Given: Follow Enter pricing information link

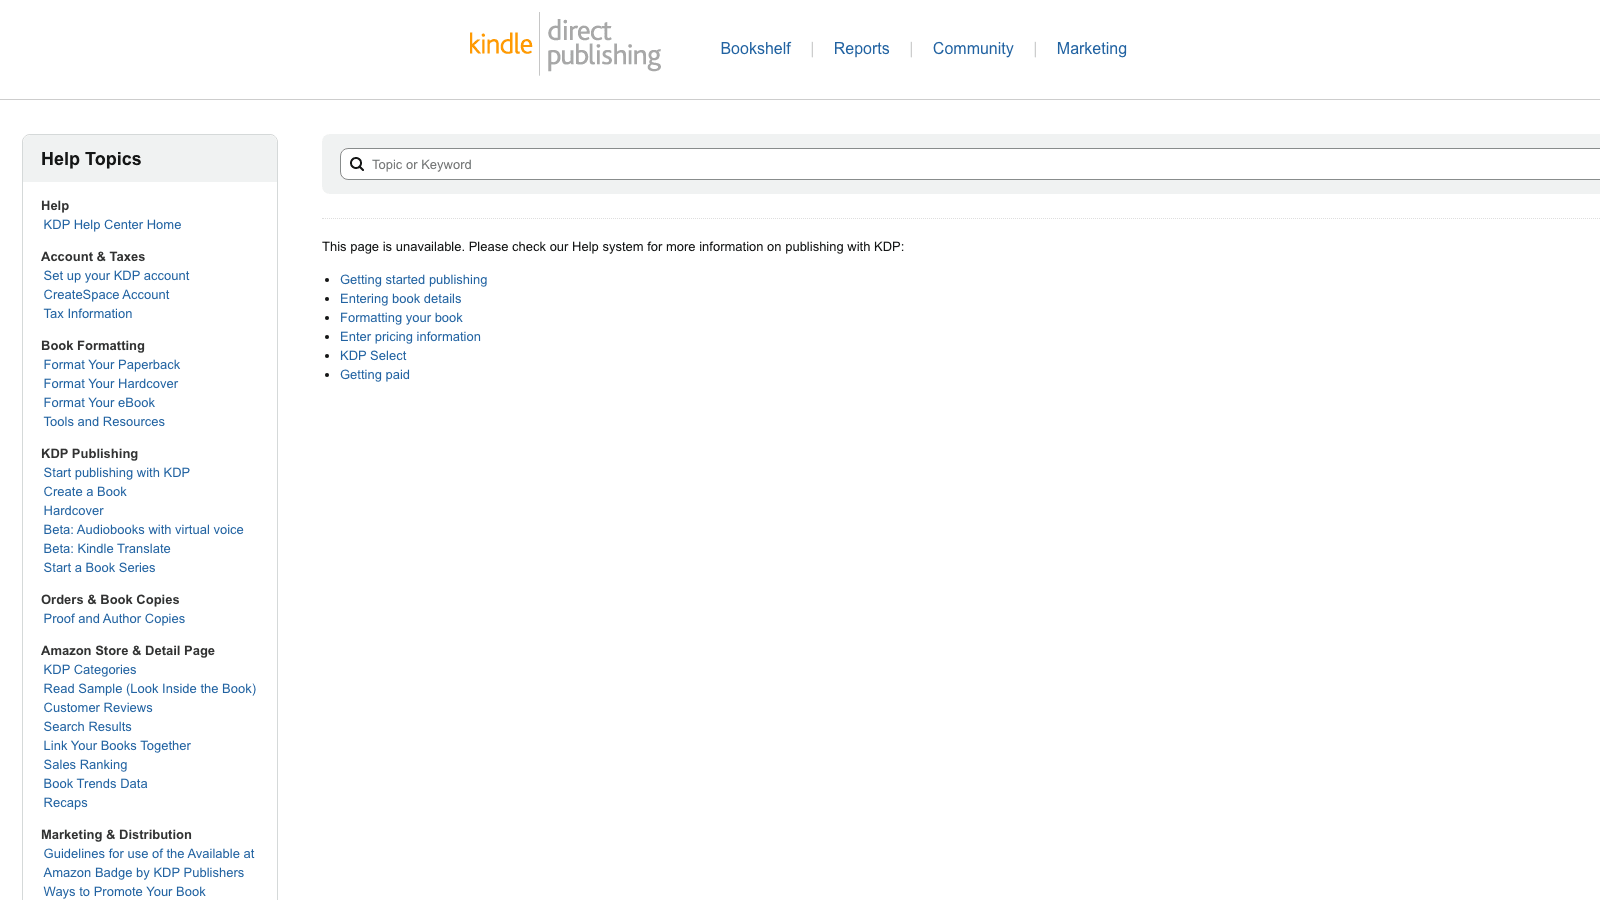Looking at the screenshot, I should coord(410,337).
